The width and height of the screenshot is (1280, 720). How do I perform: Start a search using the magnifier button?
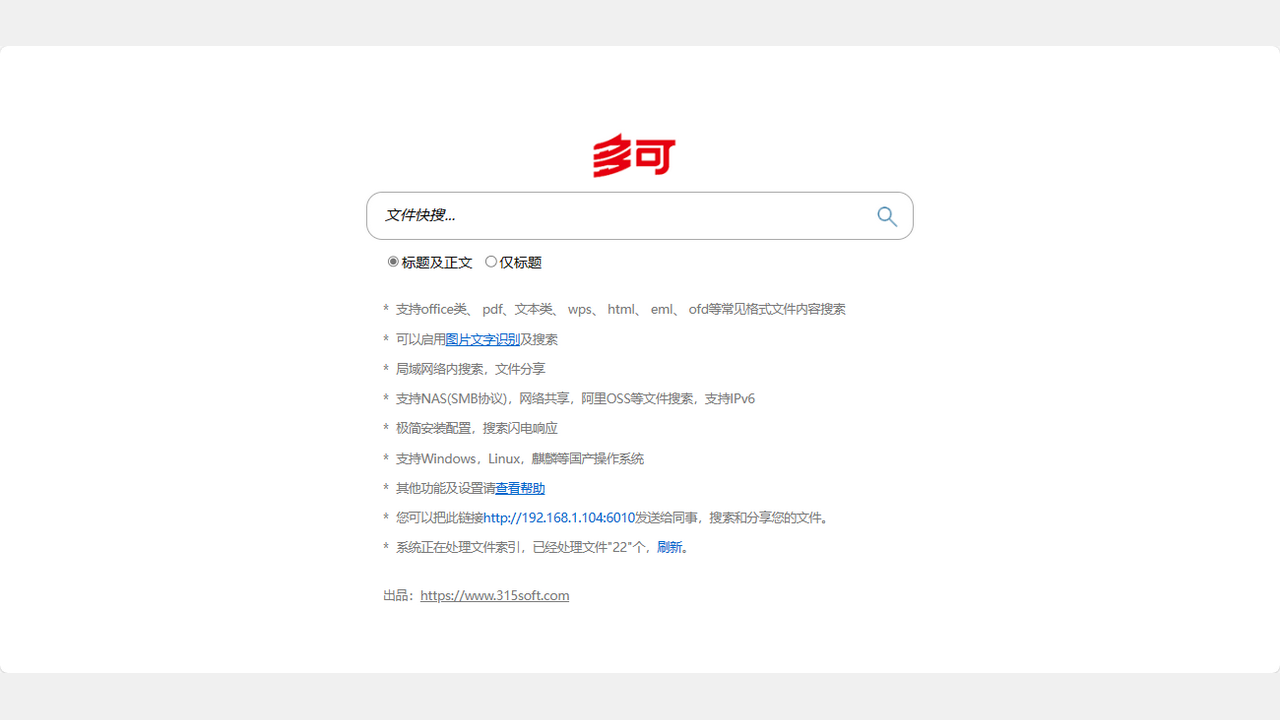pyautogui.click(x=886, y=216)
